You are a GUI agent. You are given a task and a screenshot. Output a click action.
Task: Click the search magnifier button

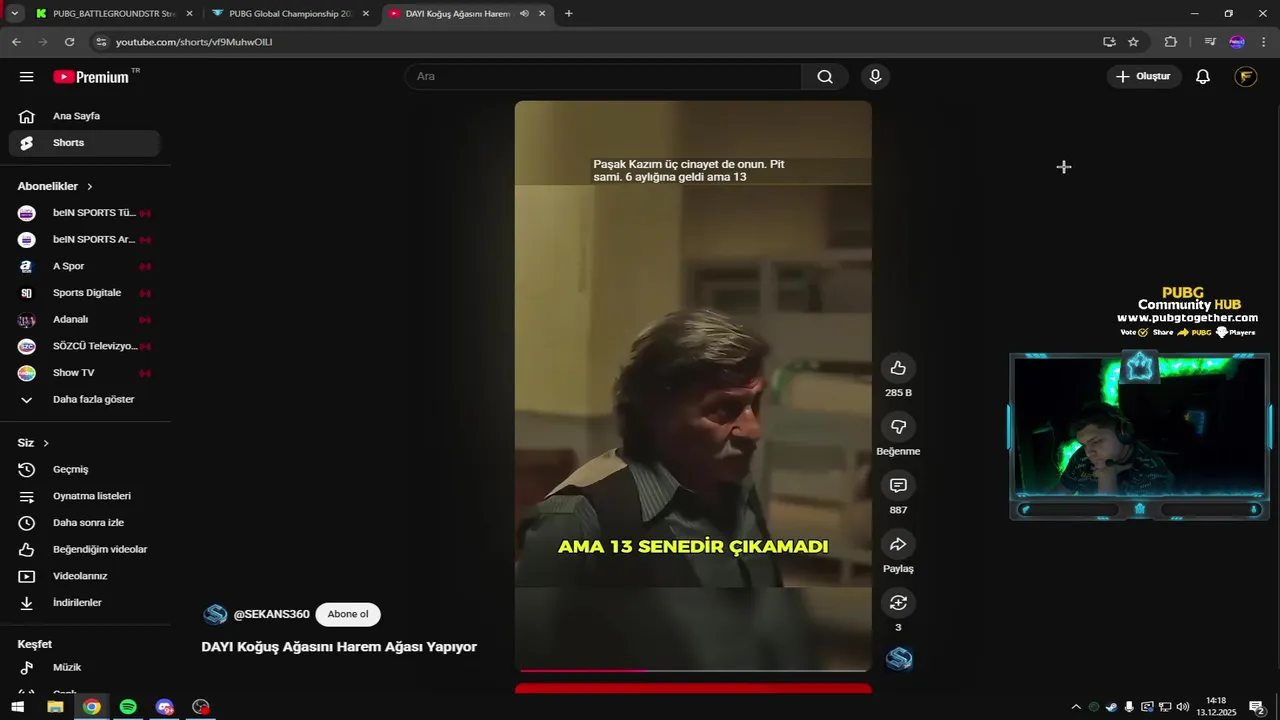(x=825, y=77)
